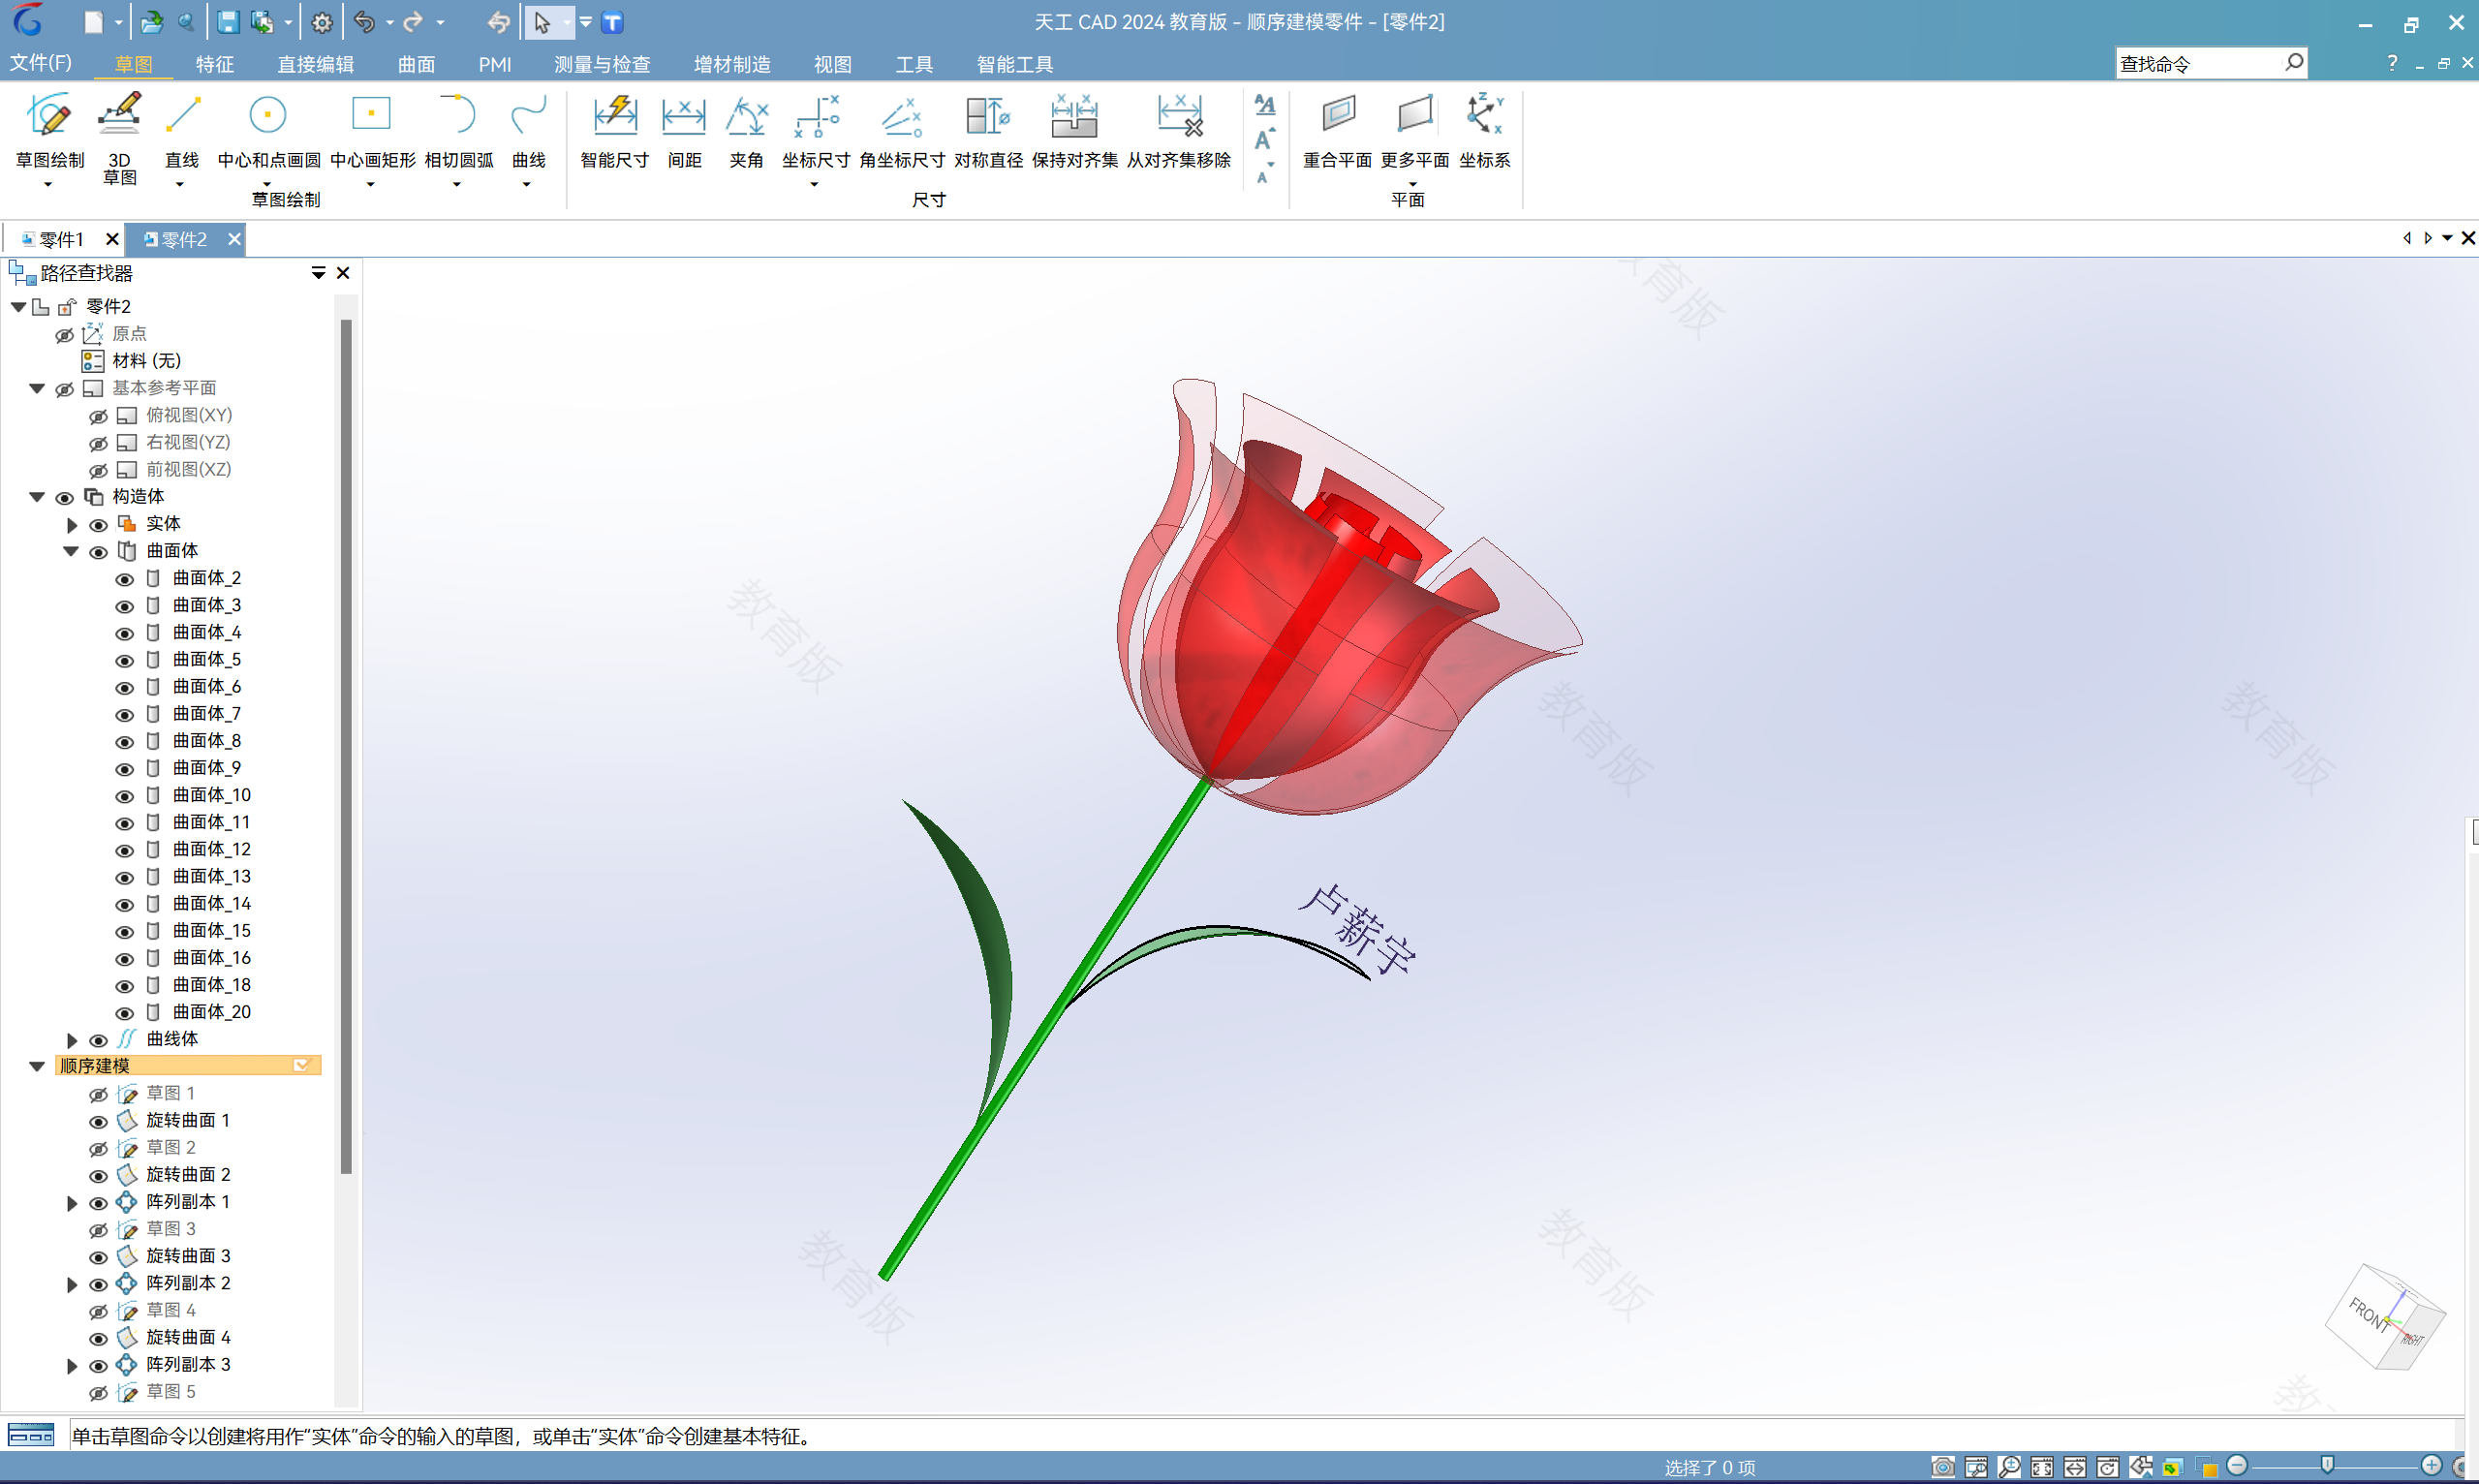2479x1484 pixels.
Task: Click the FRONT face of the view cube
Action: [2366, 1314]
